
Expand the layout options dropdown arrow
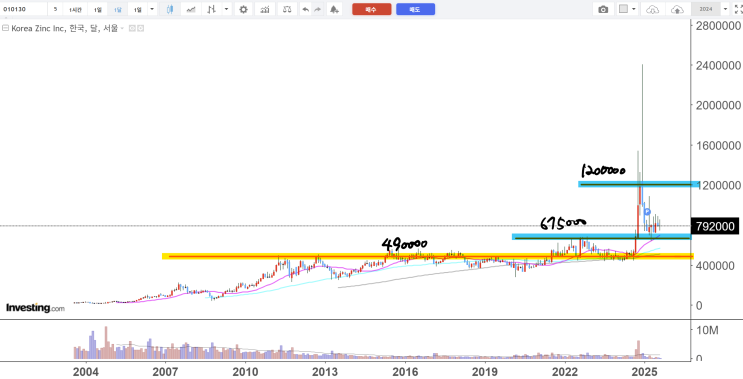(x=634, y=9)
